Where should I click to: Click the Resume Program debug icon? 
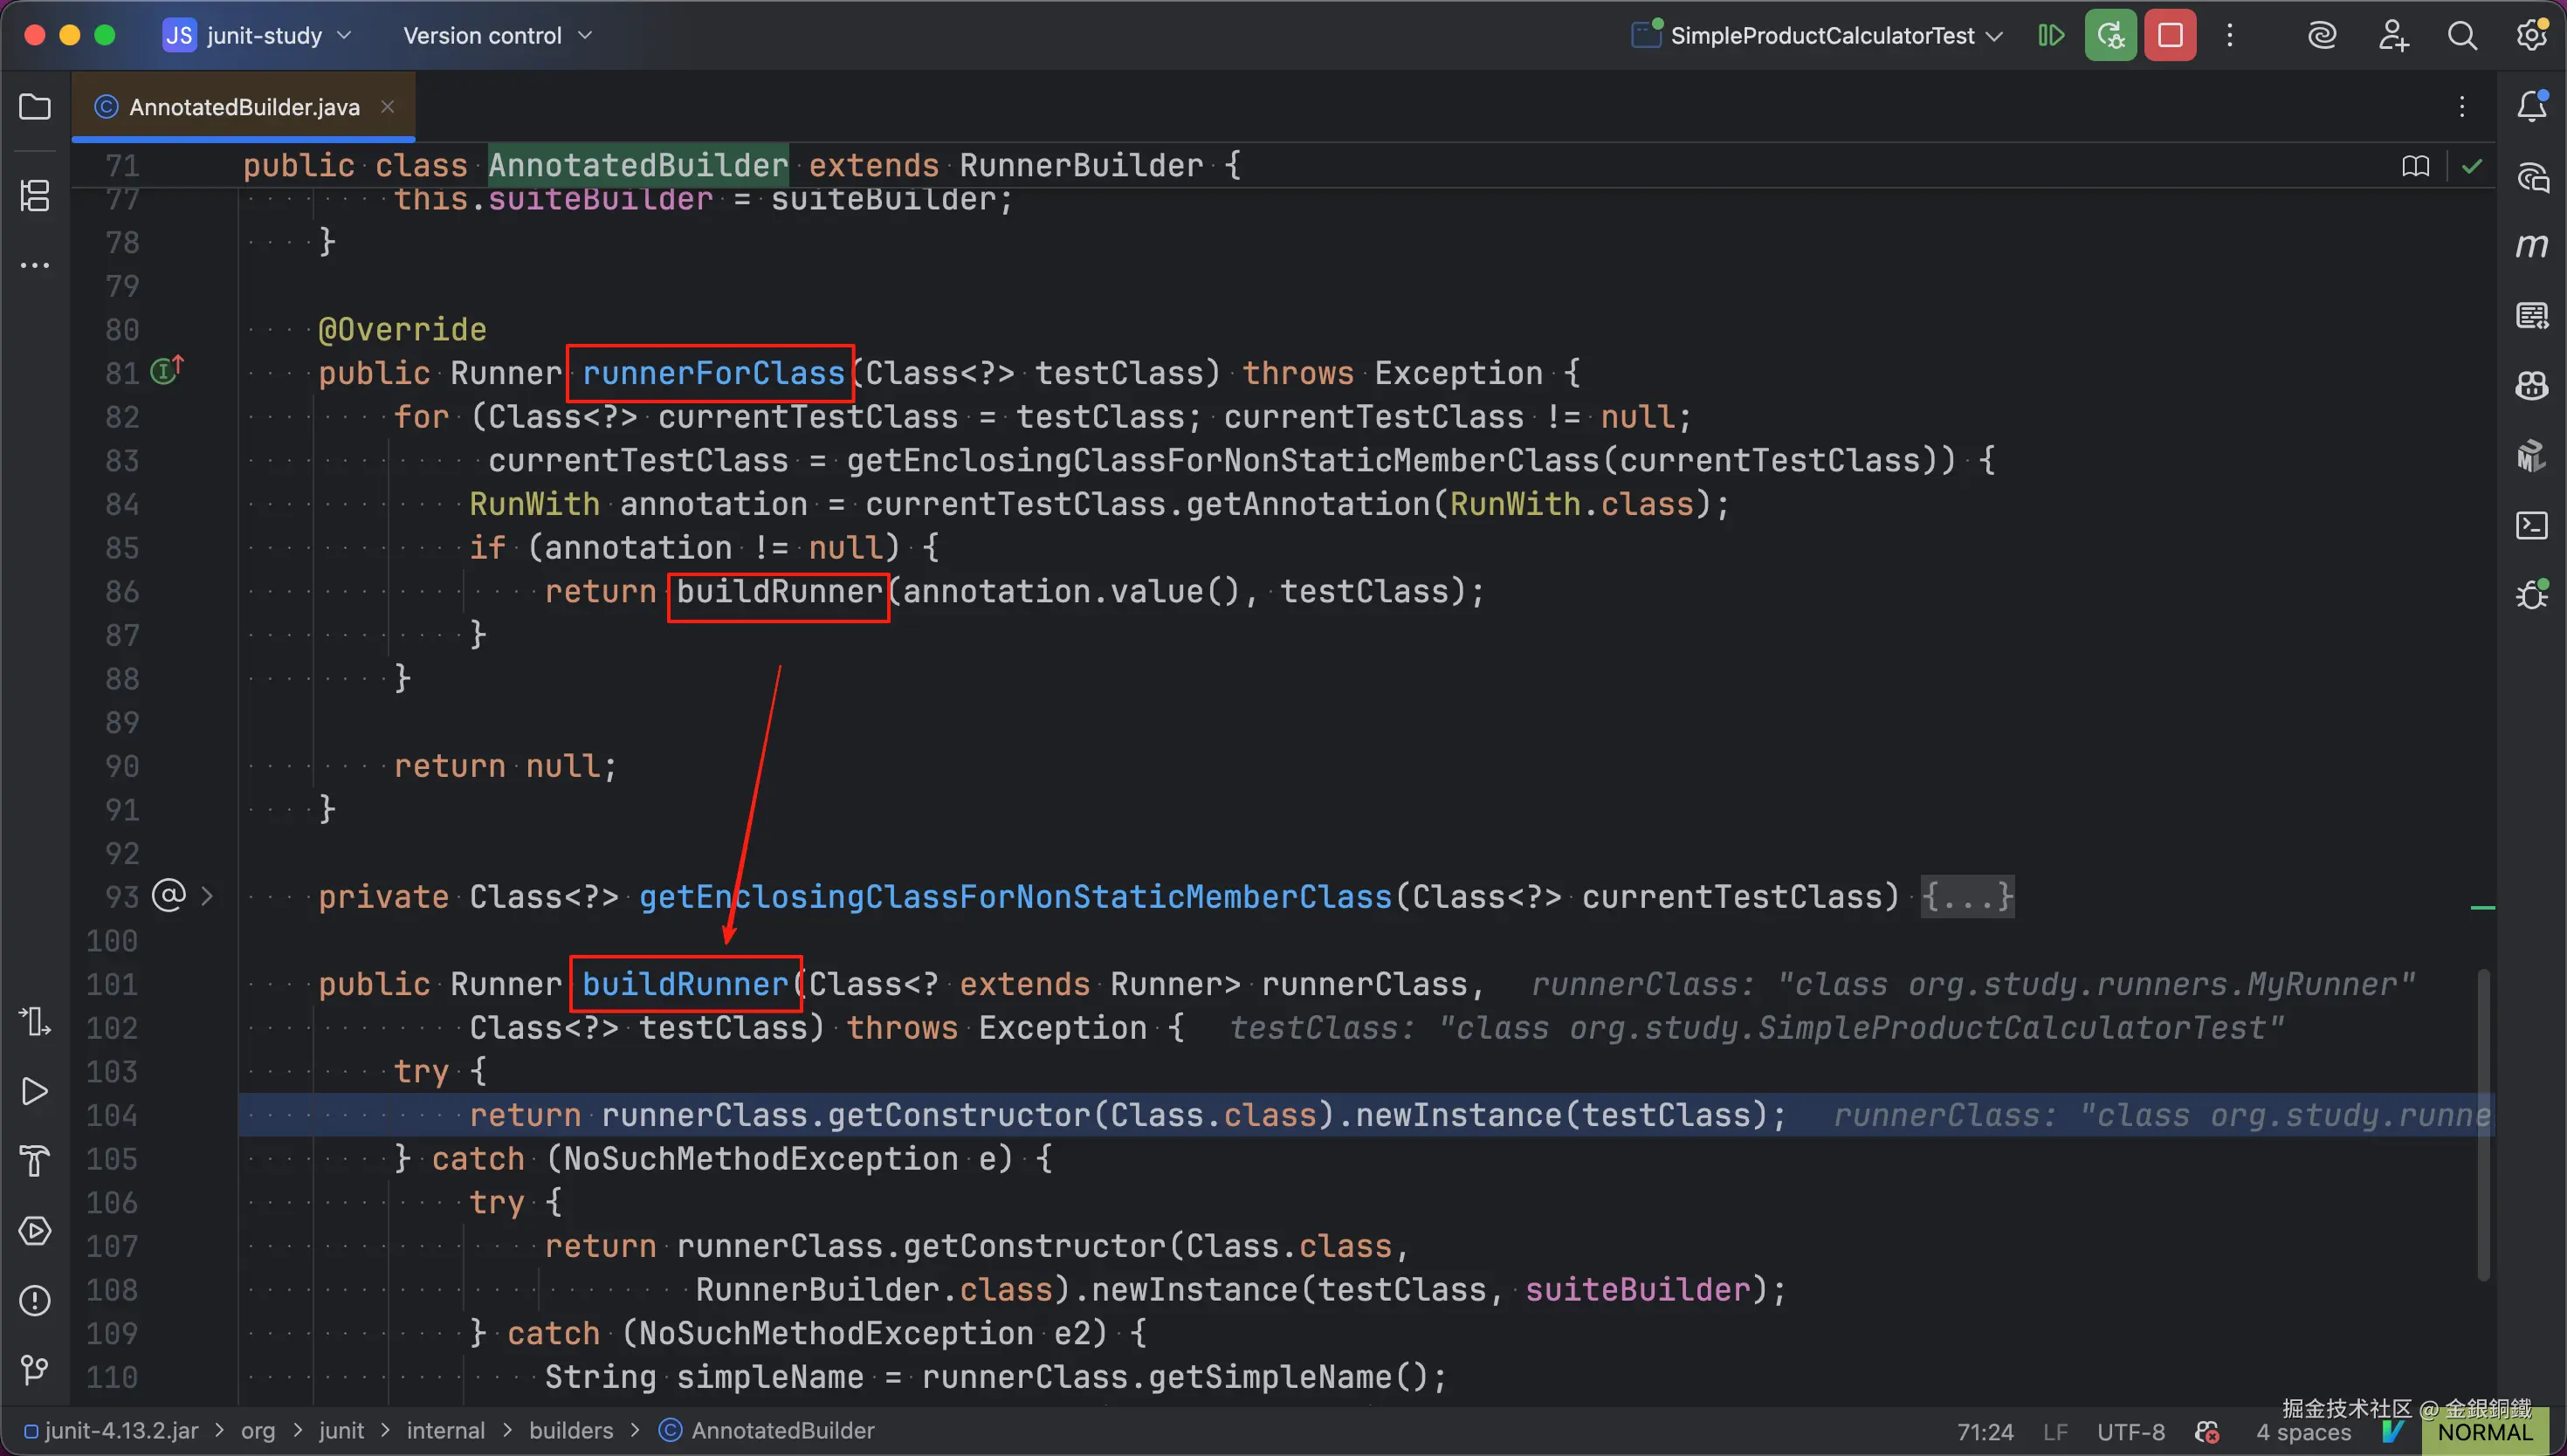tap(2051, 36)
